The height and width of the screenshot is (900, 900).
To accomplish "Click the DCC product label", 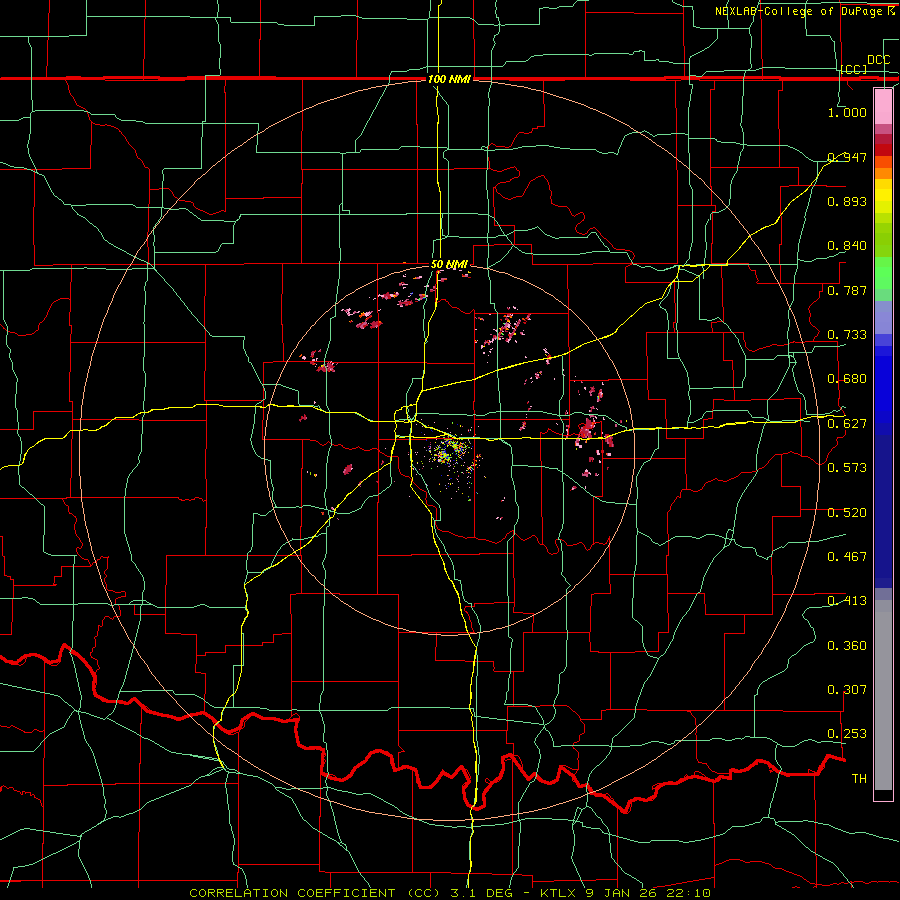I will click(878, 60).
